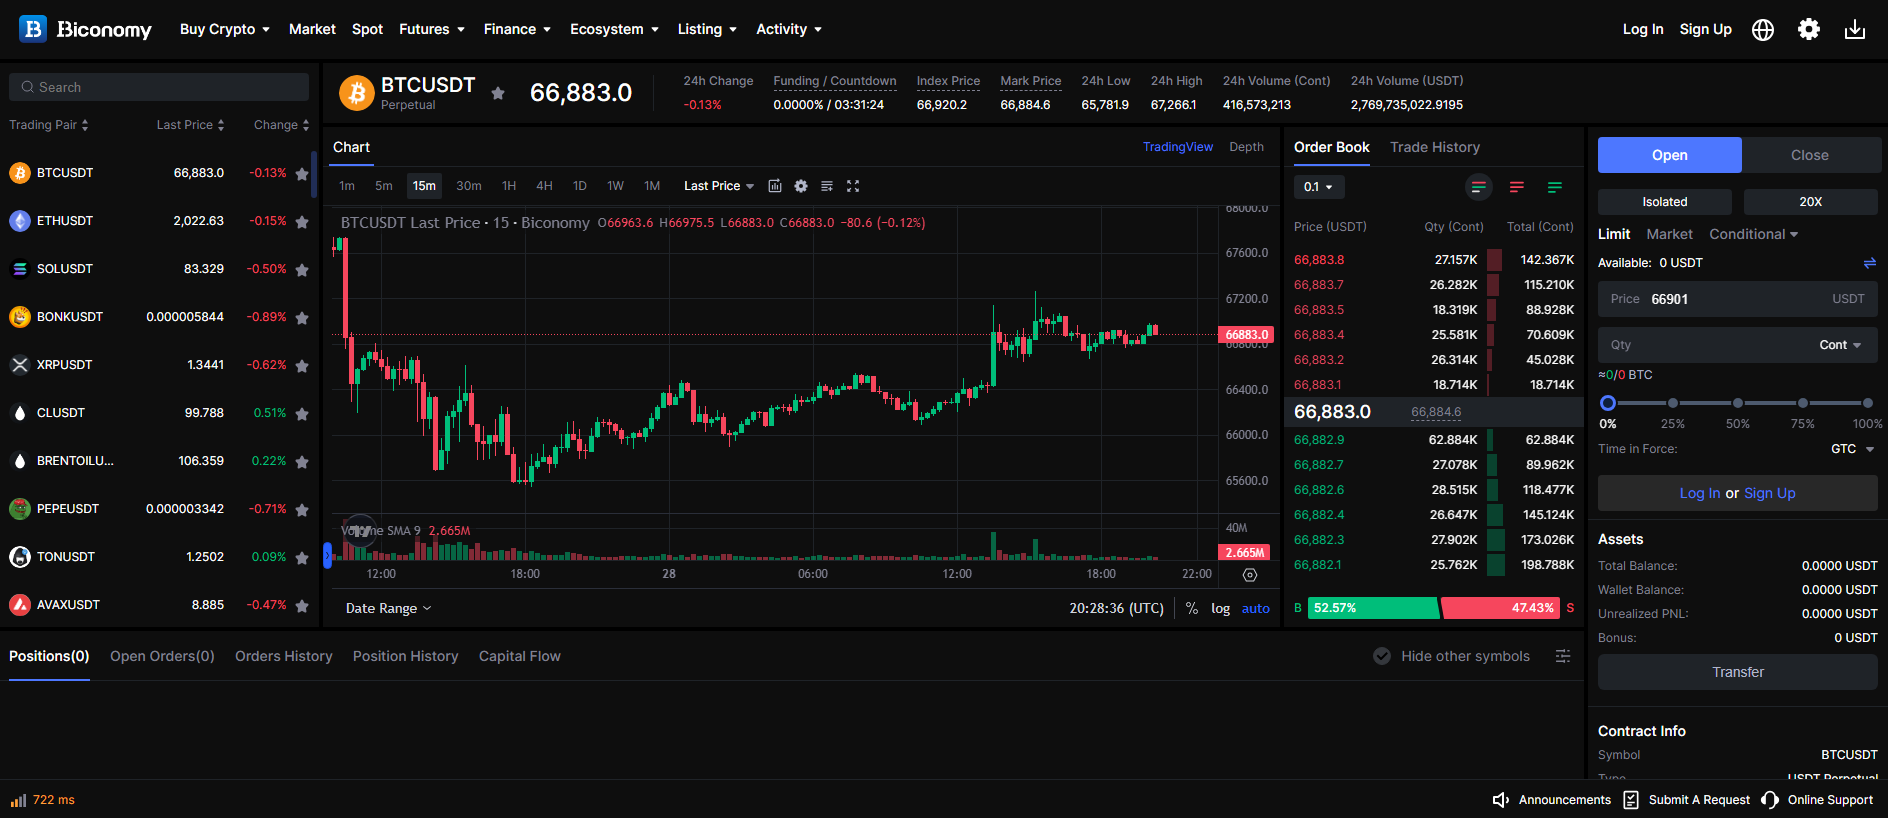Select the Market order type
Viewport: 1888px width, 818px height.
1670,234
